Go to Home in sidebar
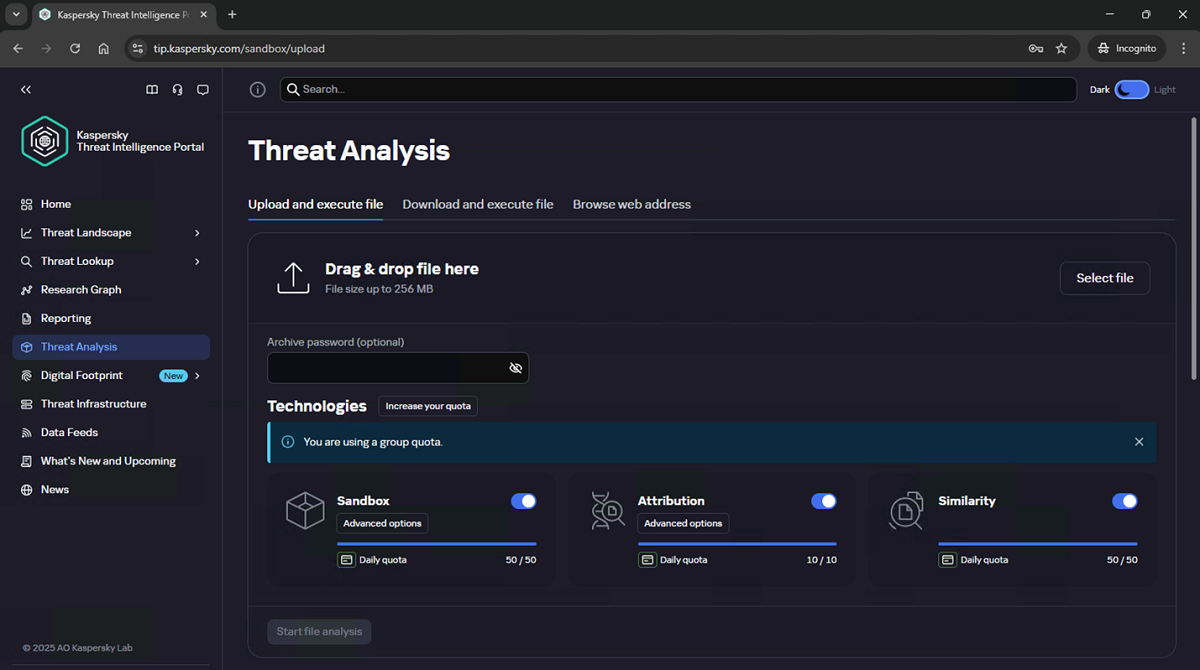 [111, 204]
